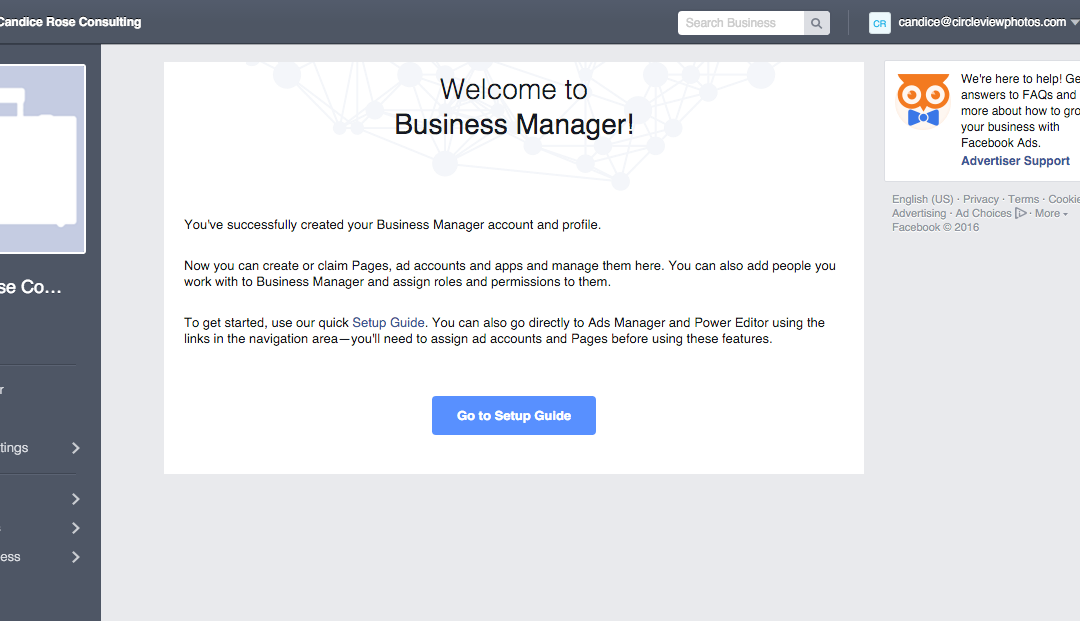Expand the Settings sidebar chevron
This screenshot has height=621, width=1080.
75,448
